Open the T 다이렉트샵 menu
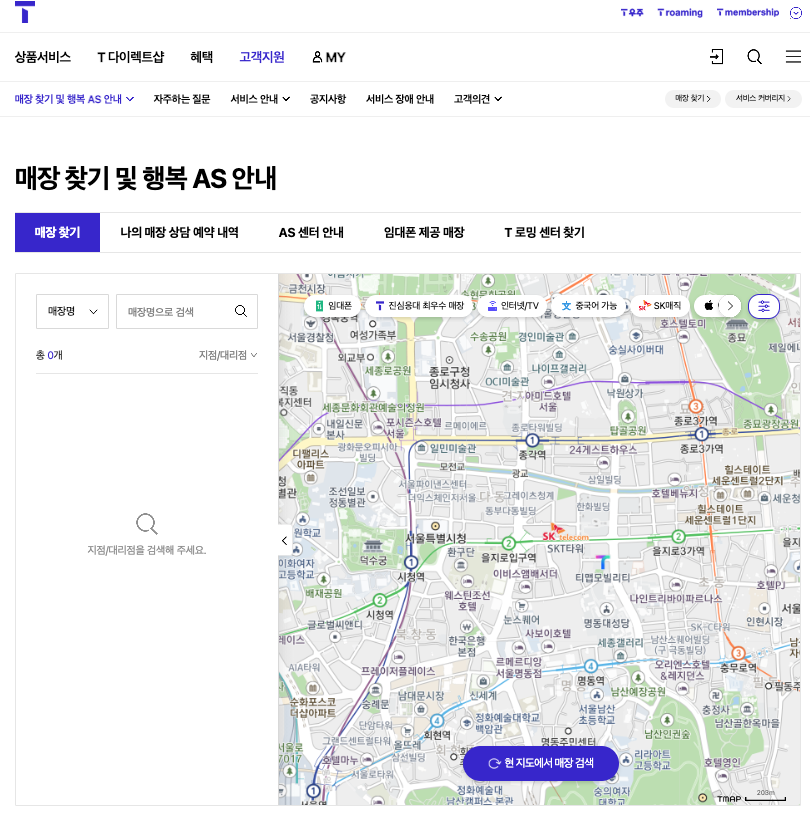Viewport: 810px width, 818px height. point(131,57)
